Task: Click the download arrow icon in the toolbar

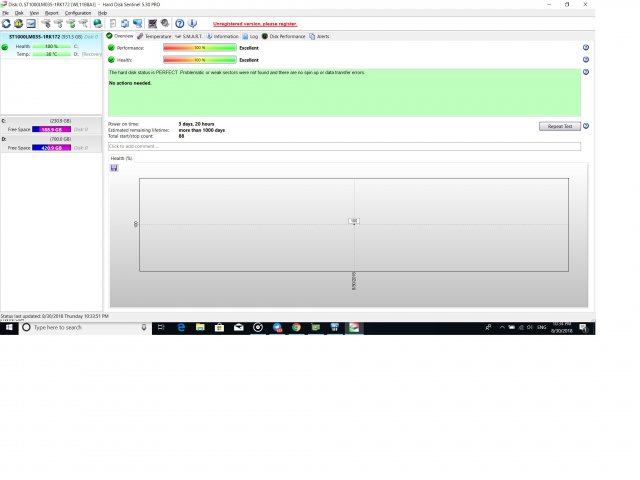Action: (x=192, y=23)
